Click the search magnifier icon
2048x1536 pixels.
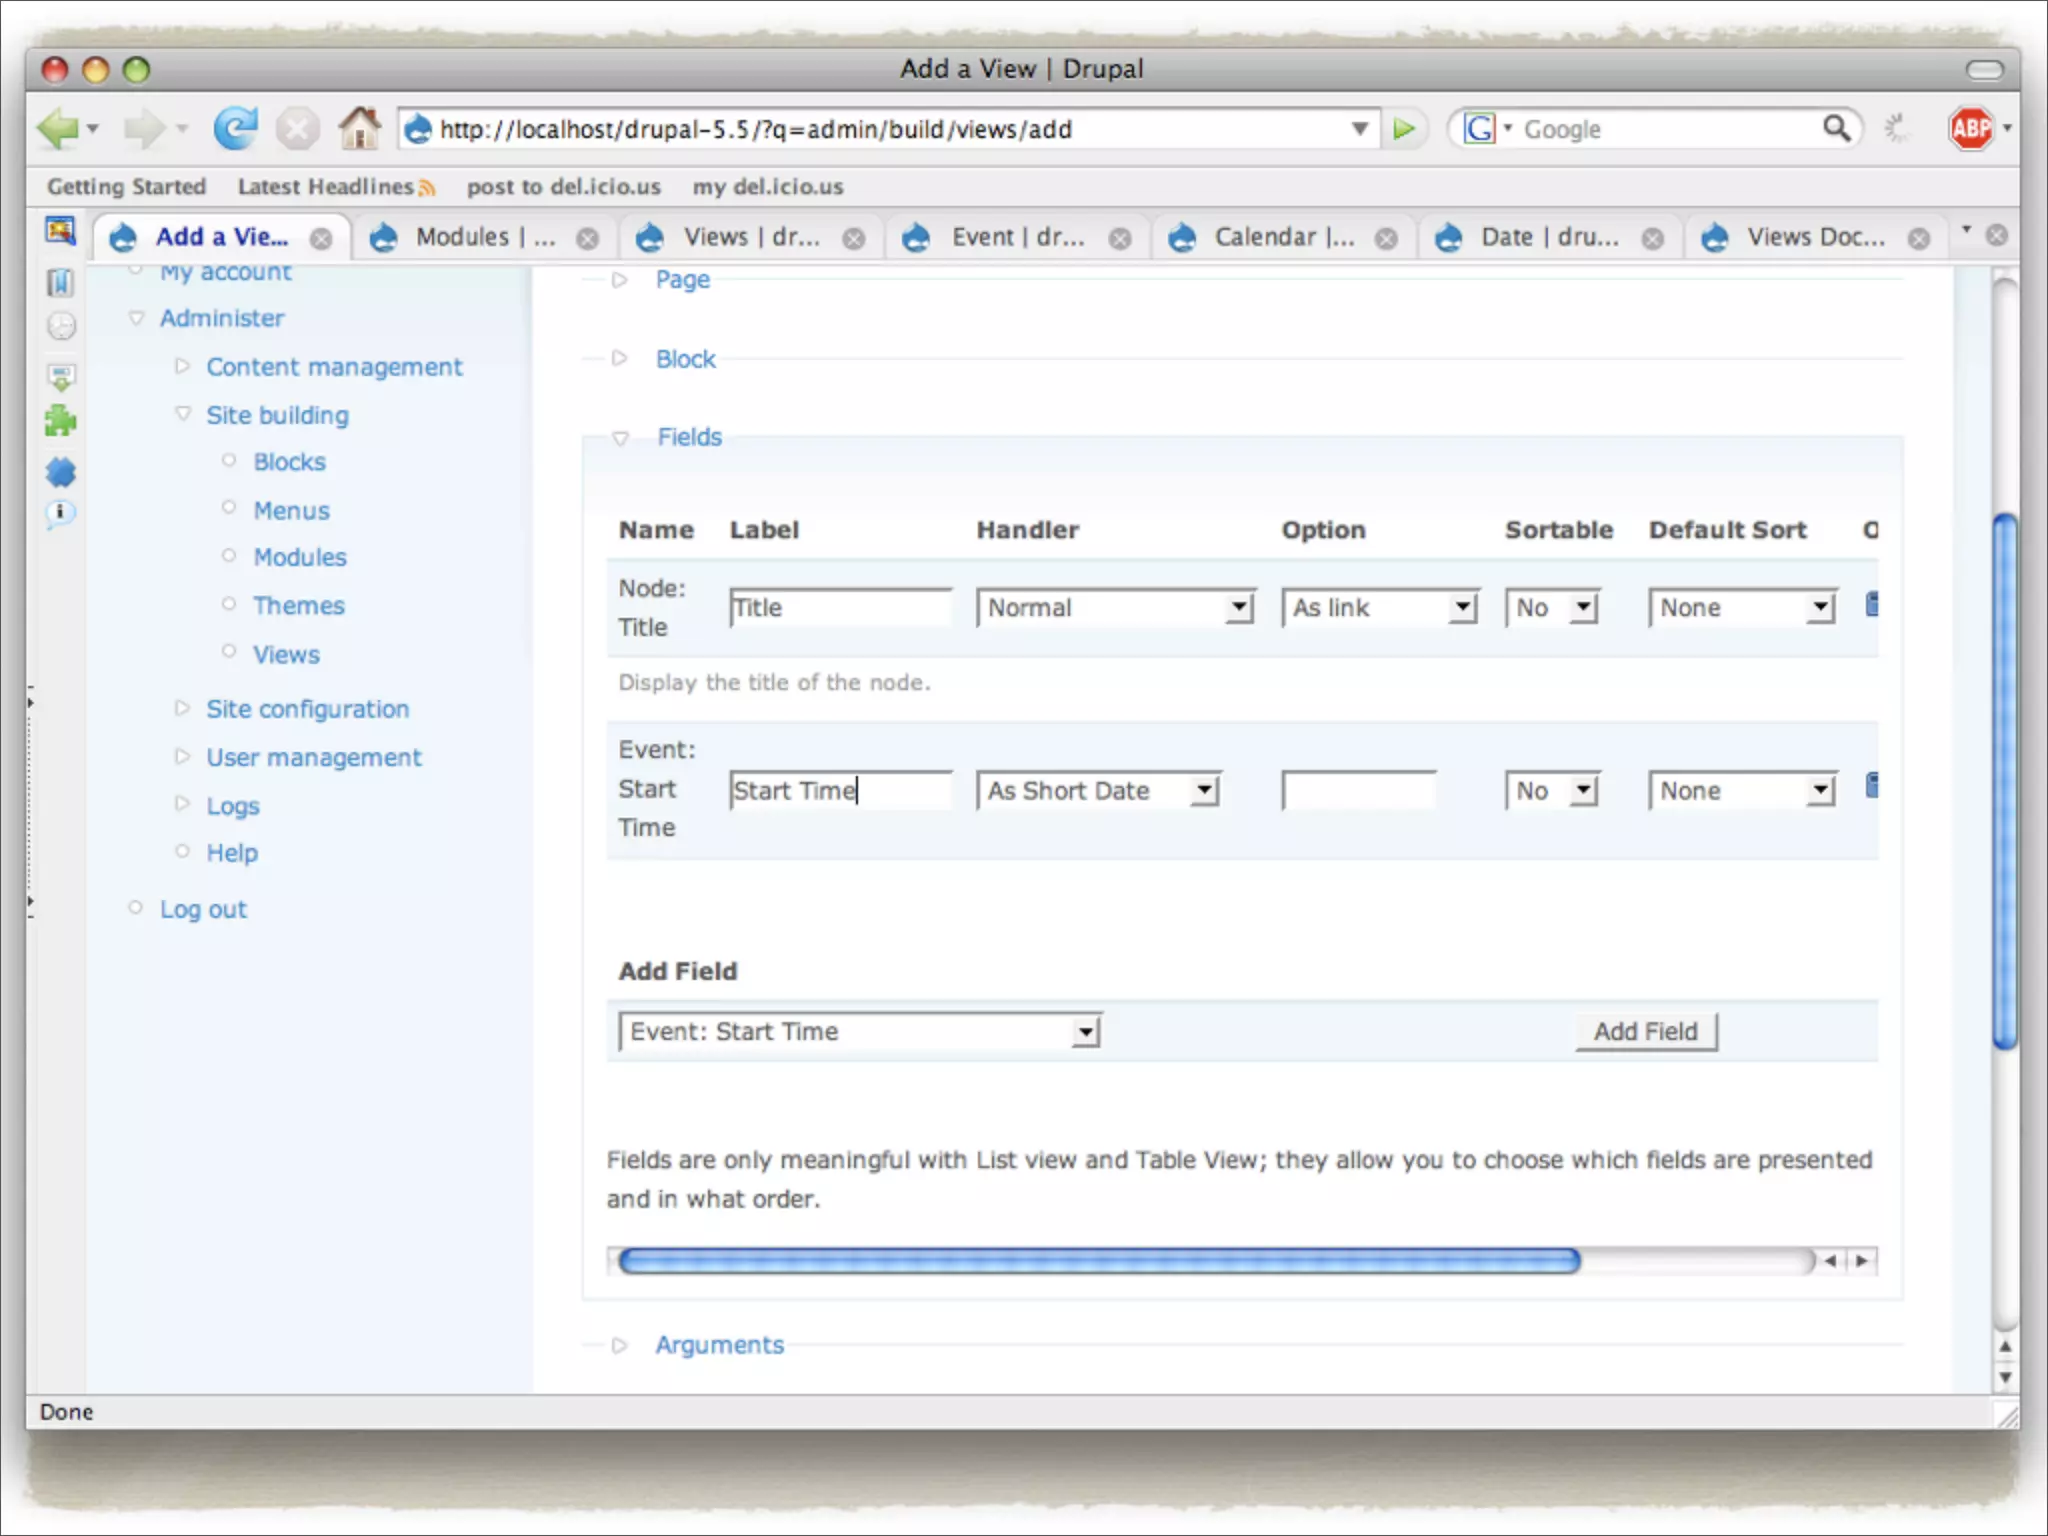coord(1836,129)
